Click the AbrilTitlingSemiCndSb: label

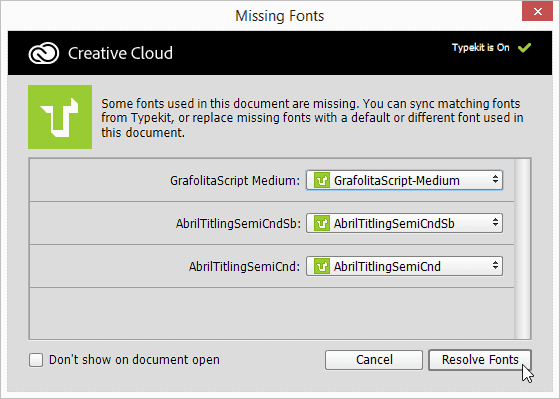pyautogui.click(x=238, y=224)
